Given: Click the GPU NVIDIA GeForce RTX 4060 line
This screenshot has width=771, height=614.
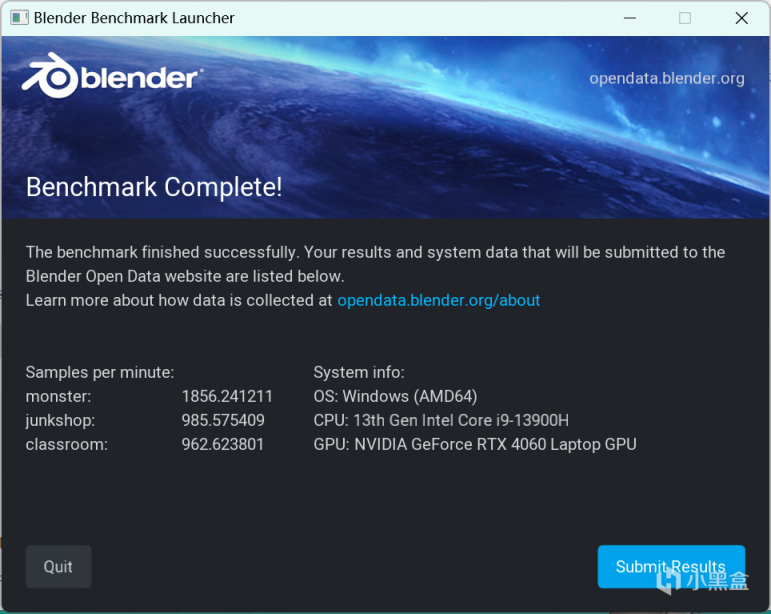Looking at the screenshot, I should pos(475,444).
